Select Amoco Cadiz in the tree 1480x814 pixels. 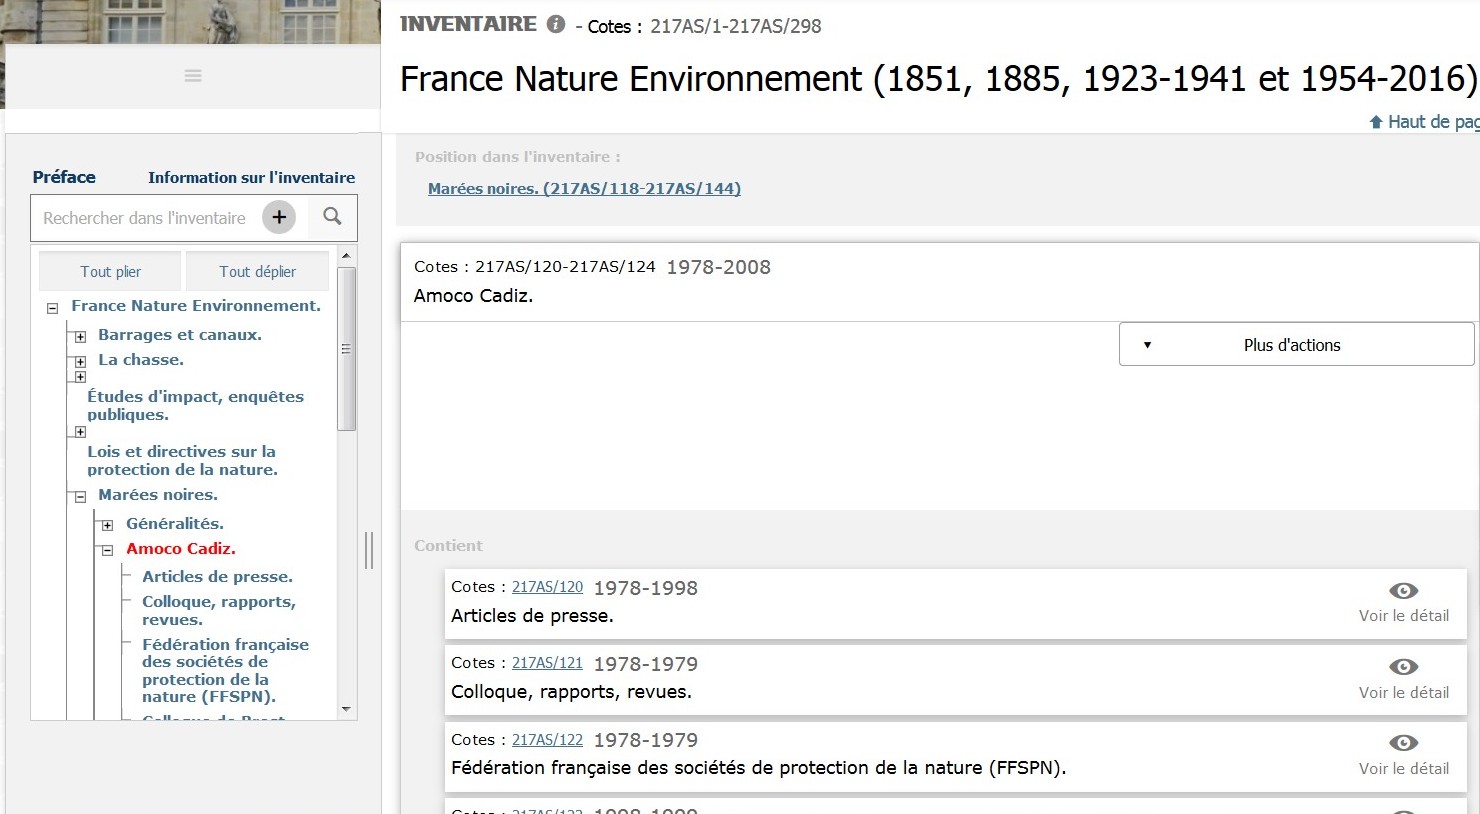(x=181, y=548)
